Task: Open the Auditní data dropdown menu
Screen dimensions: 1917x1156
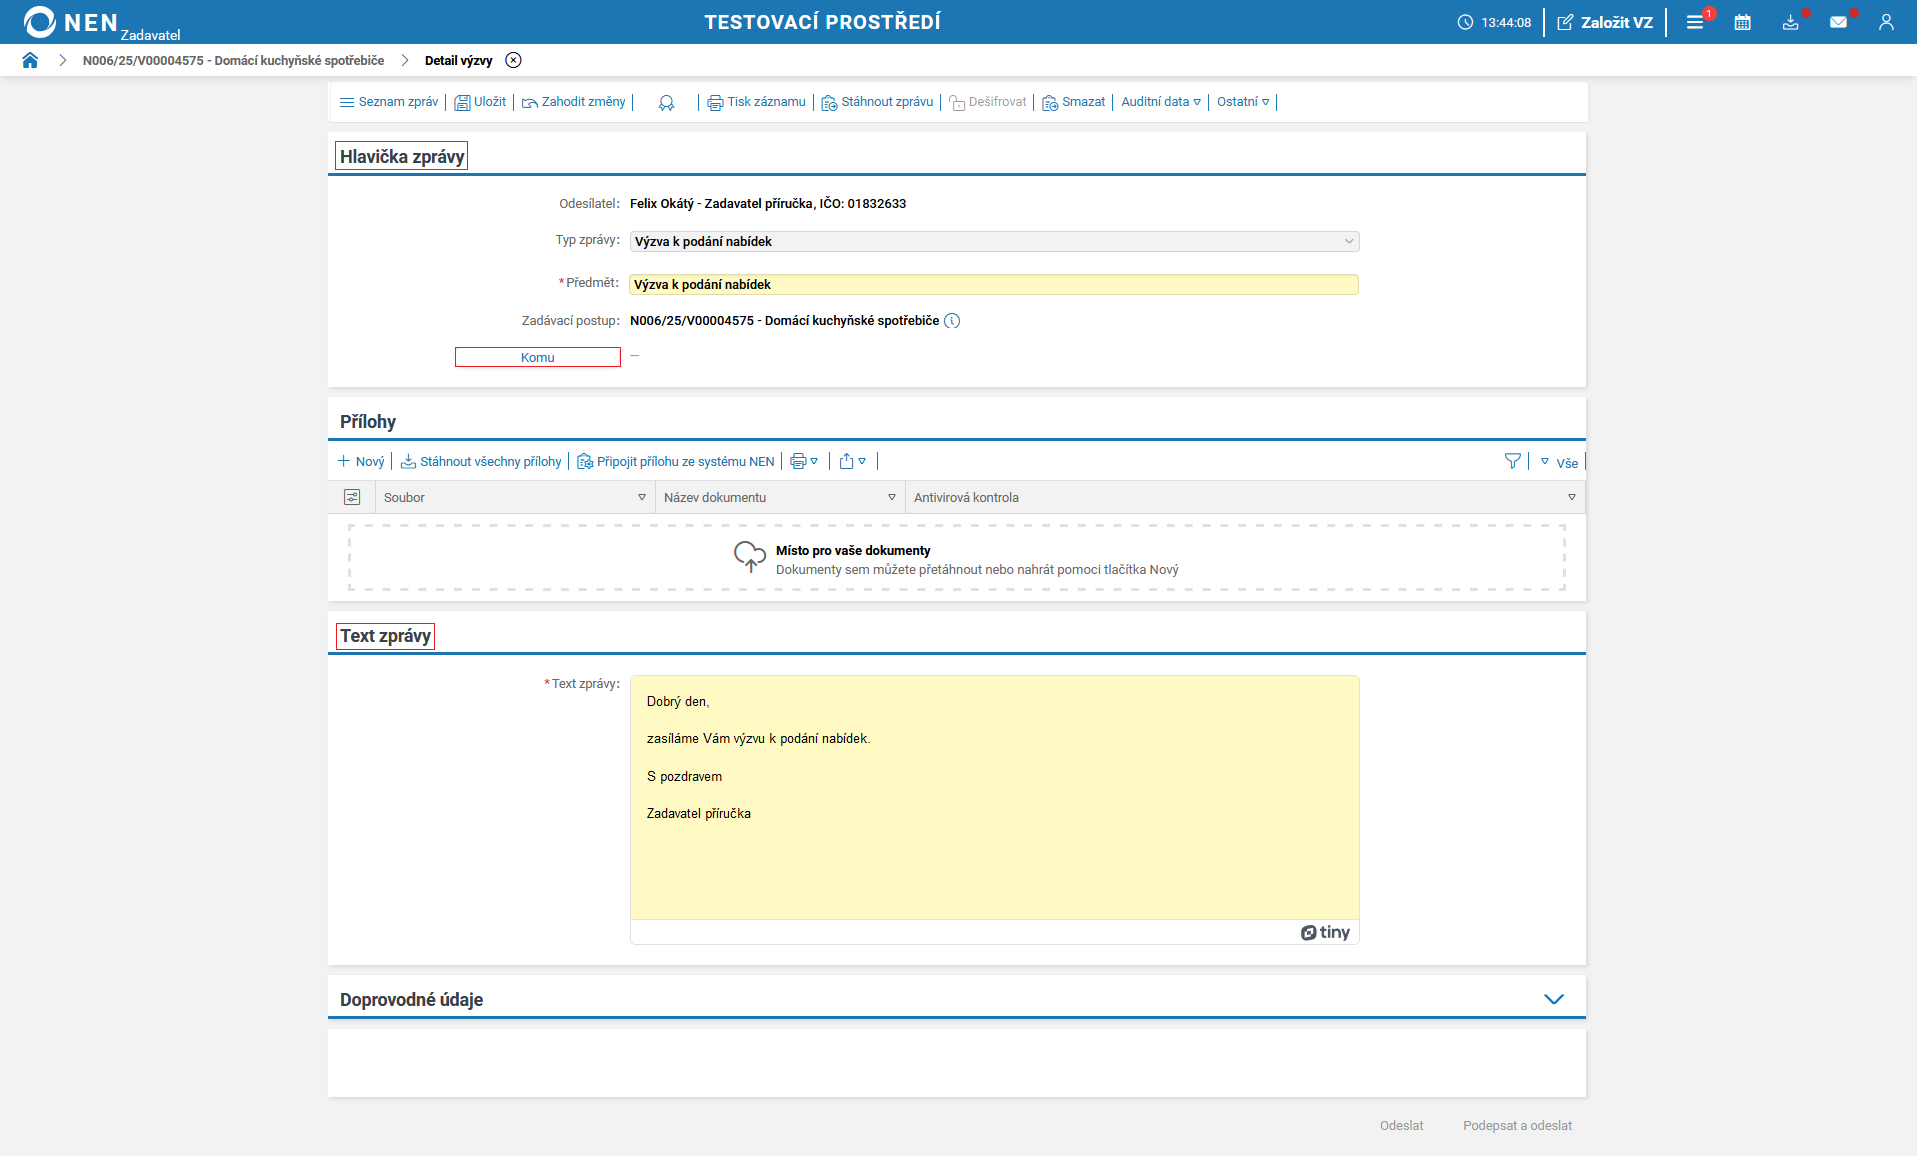Action: click(1160, 102)
